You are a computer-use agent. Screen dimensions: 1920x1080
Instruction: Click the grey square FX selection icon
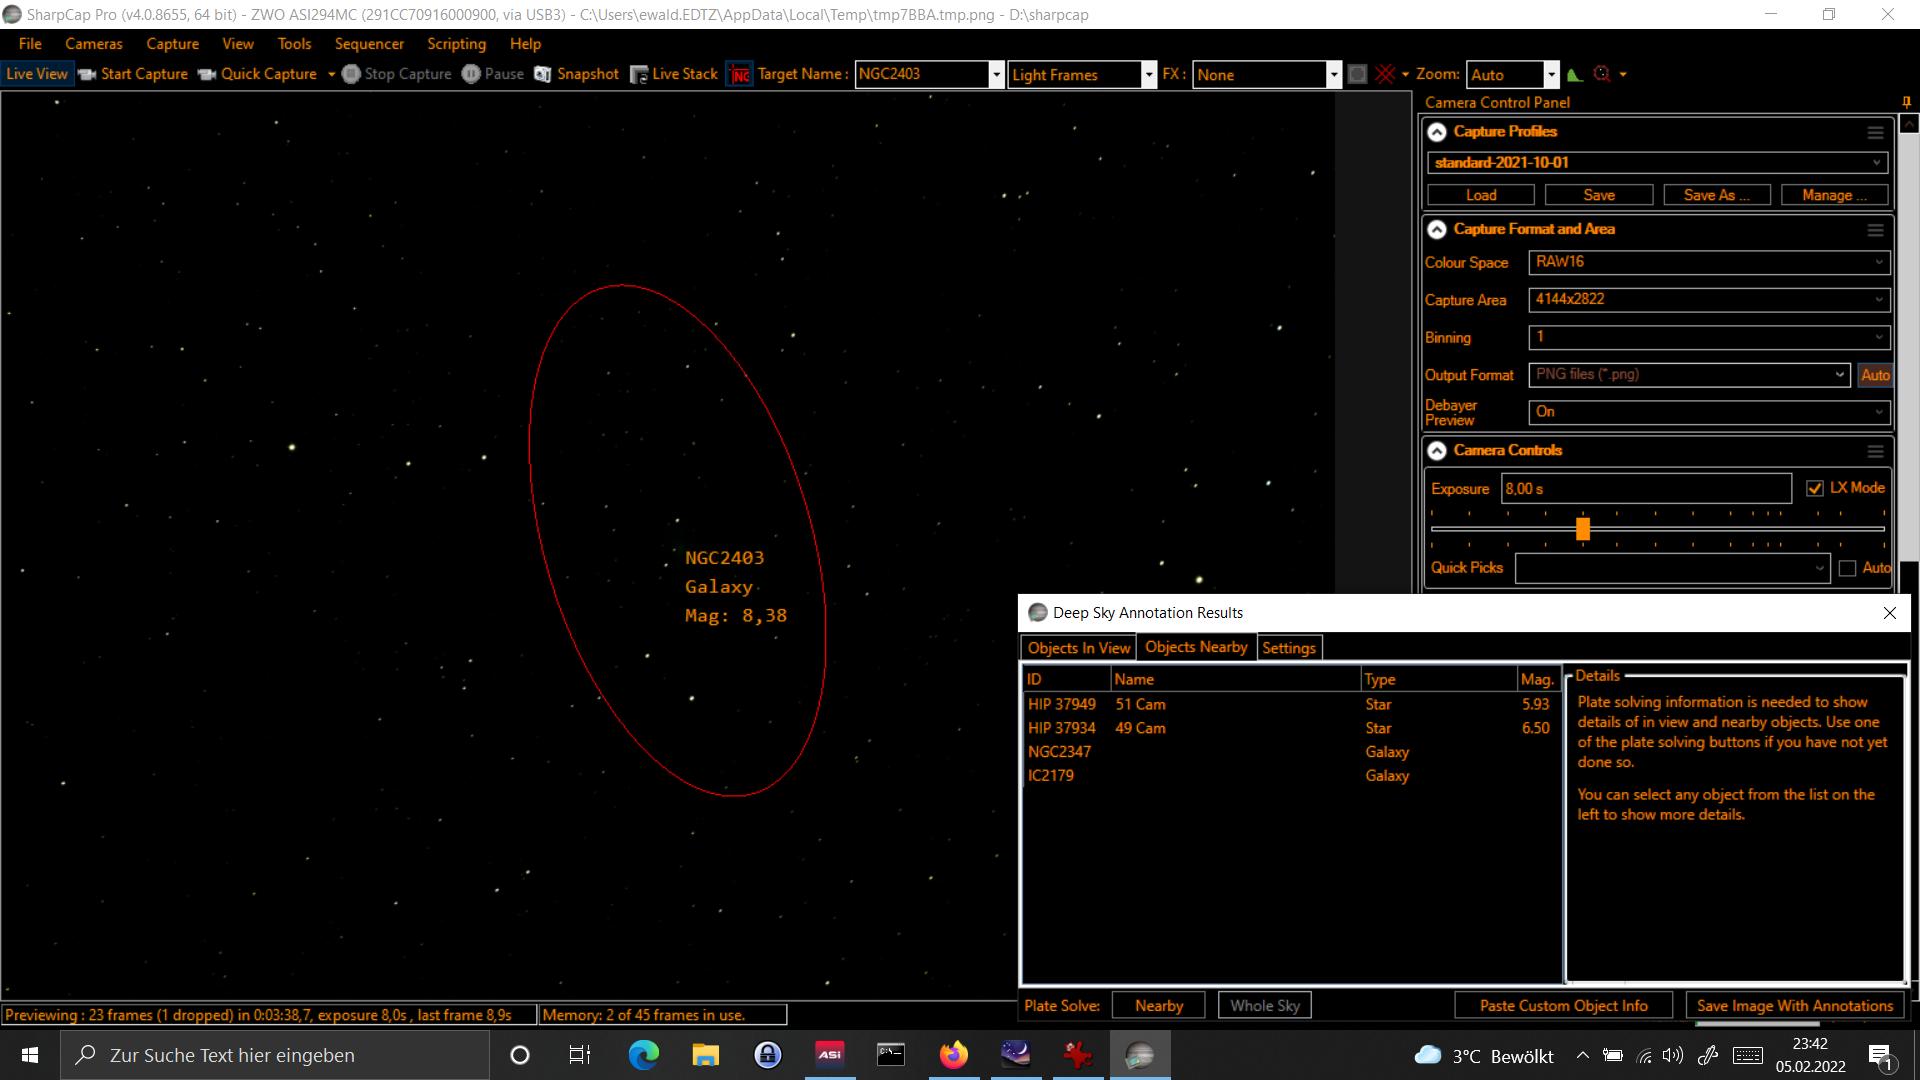1357,74
